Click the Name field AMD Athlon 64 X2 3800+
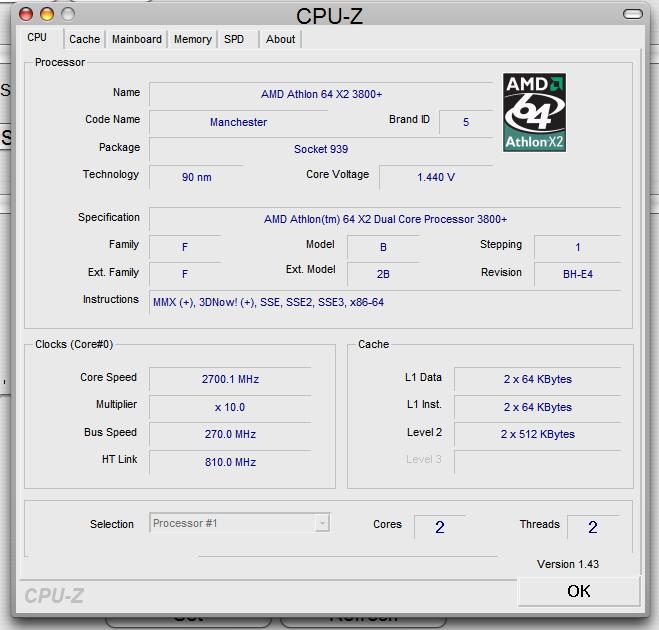Screen dimensions: 659x630 click(x=321, y=94)
